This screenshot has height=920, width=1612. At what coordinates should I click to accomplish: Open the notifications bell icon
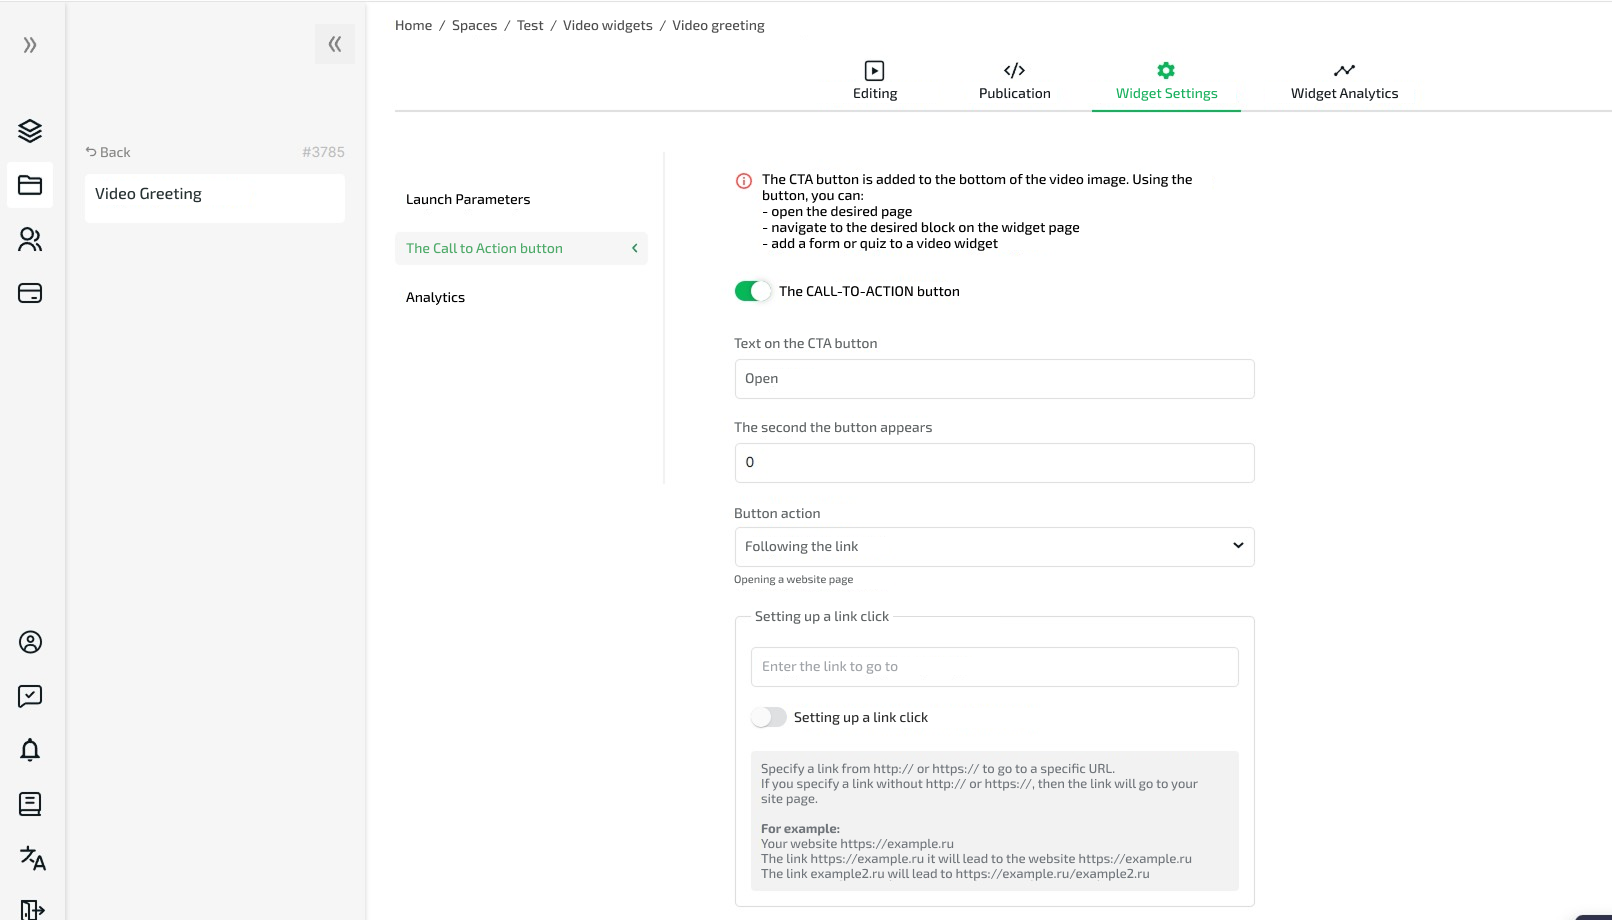pyautogui.click(x=30, y=750)
